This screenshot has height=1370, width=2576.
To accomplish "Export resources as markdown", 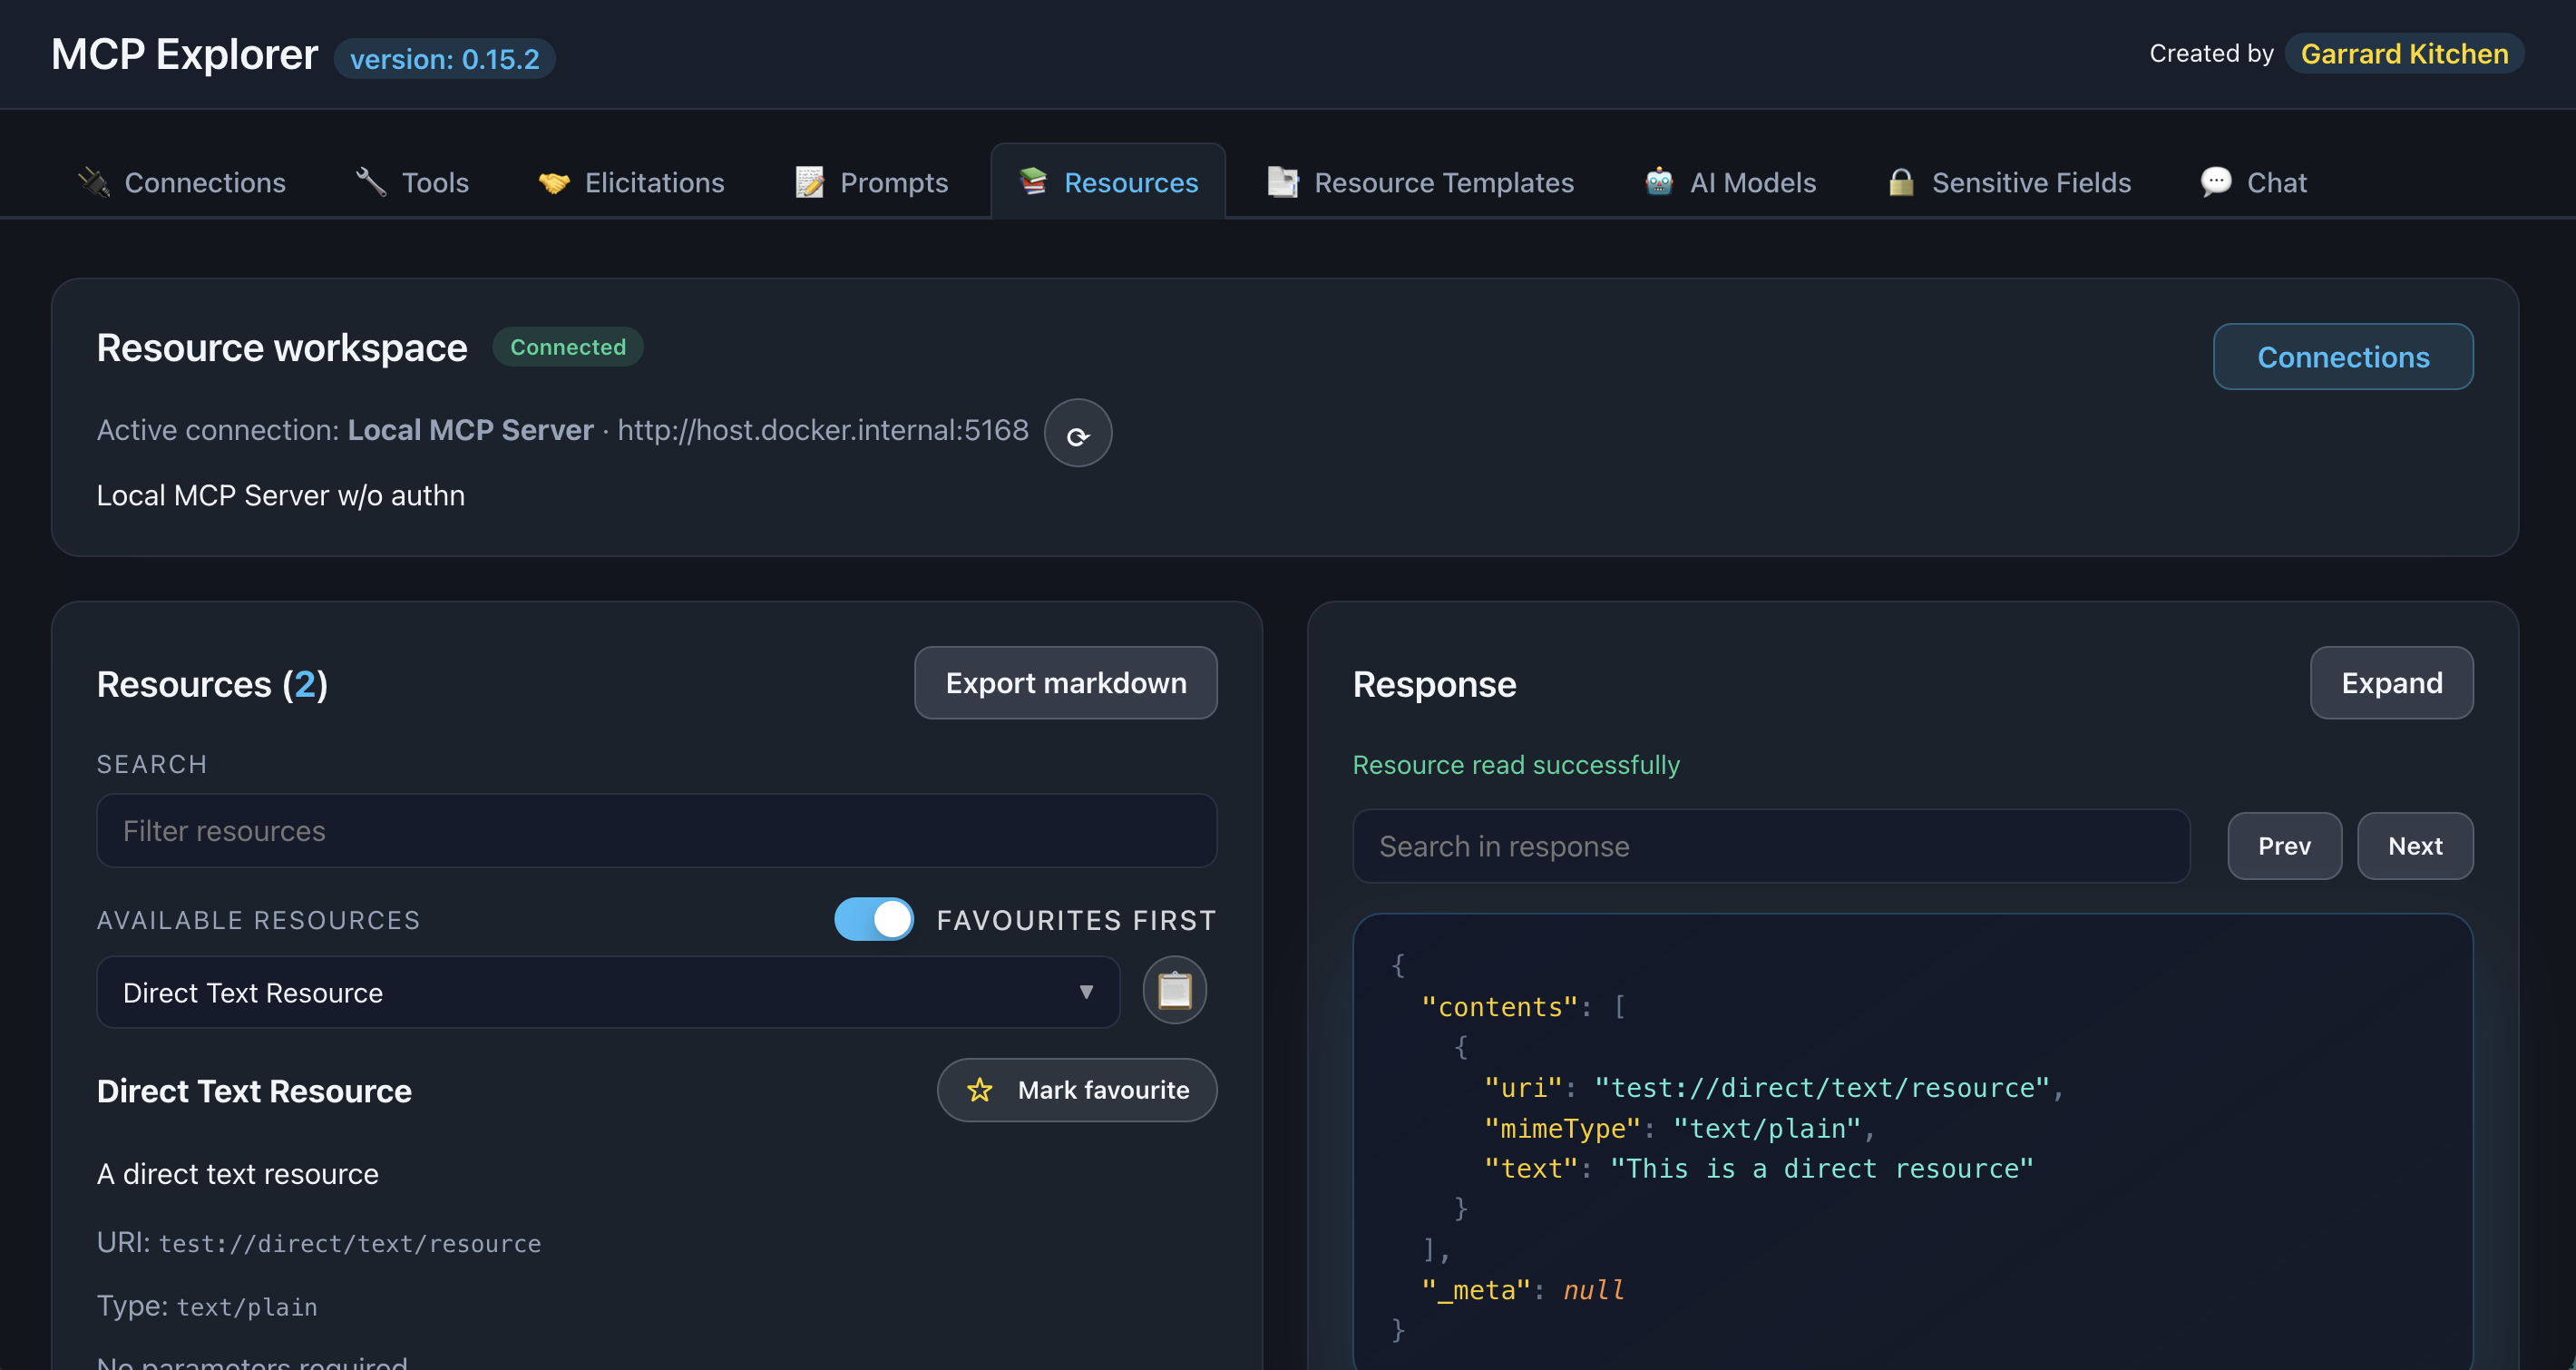I will click(1065, 683).
